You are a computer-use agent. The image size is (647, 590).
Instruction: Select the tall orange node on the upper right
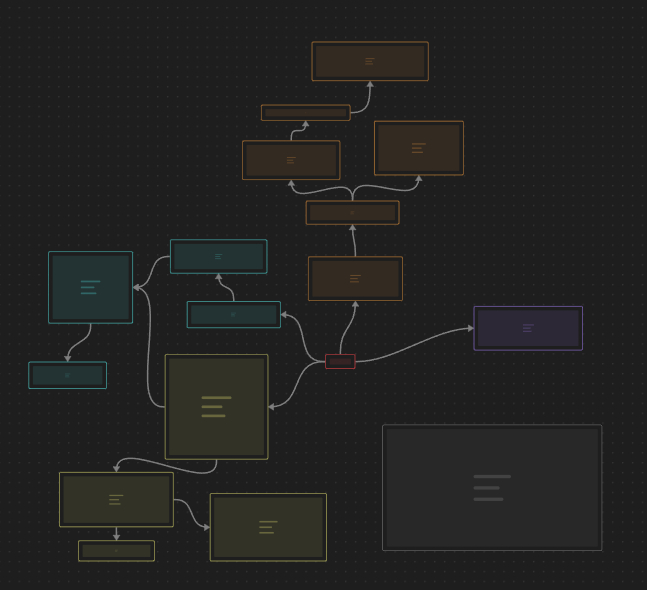tap(418, 148)
